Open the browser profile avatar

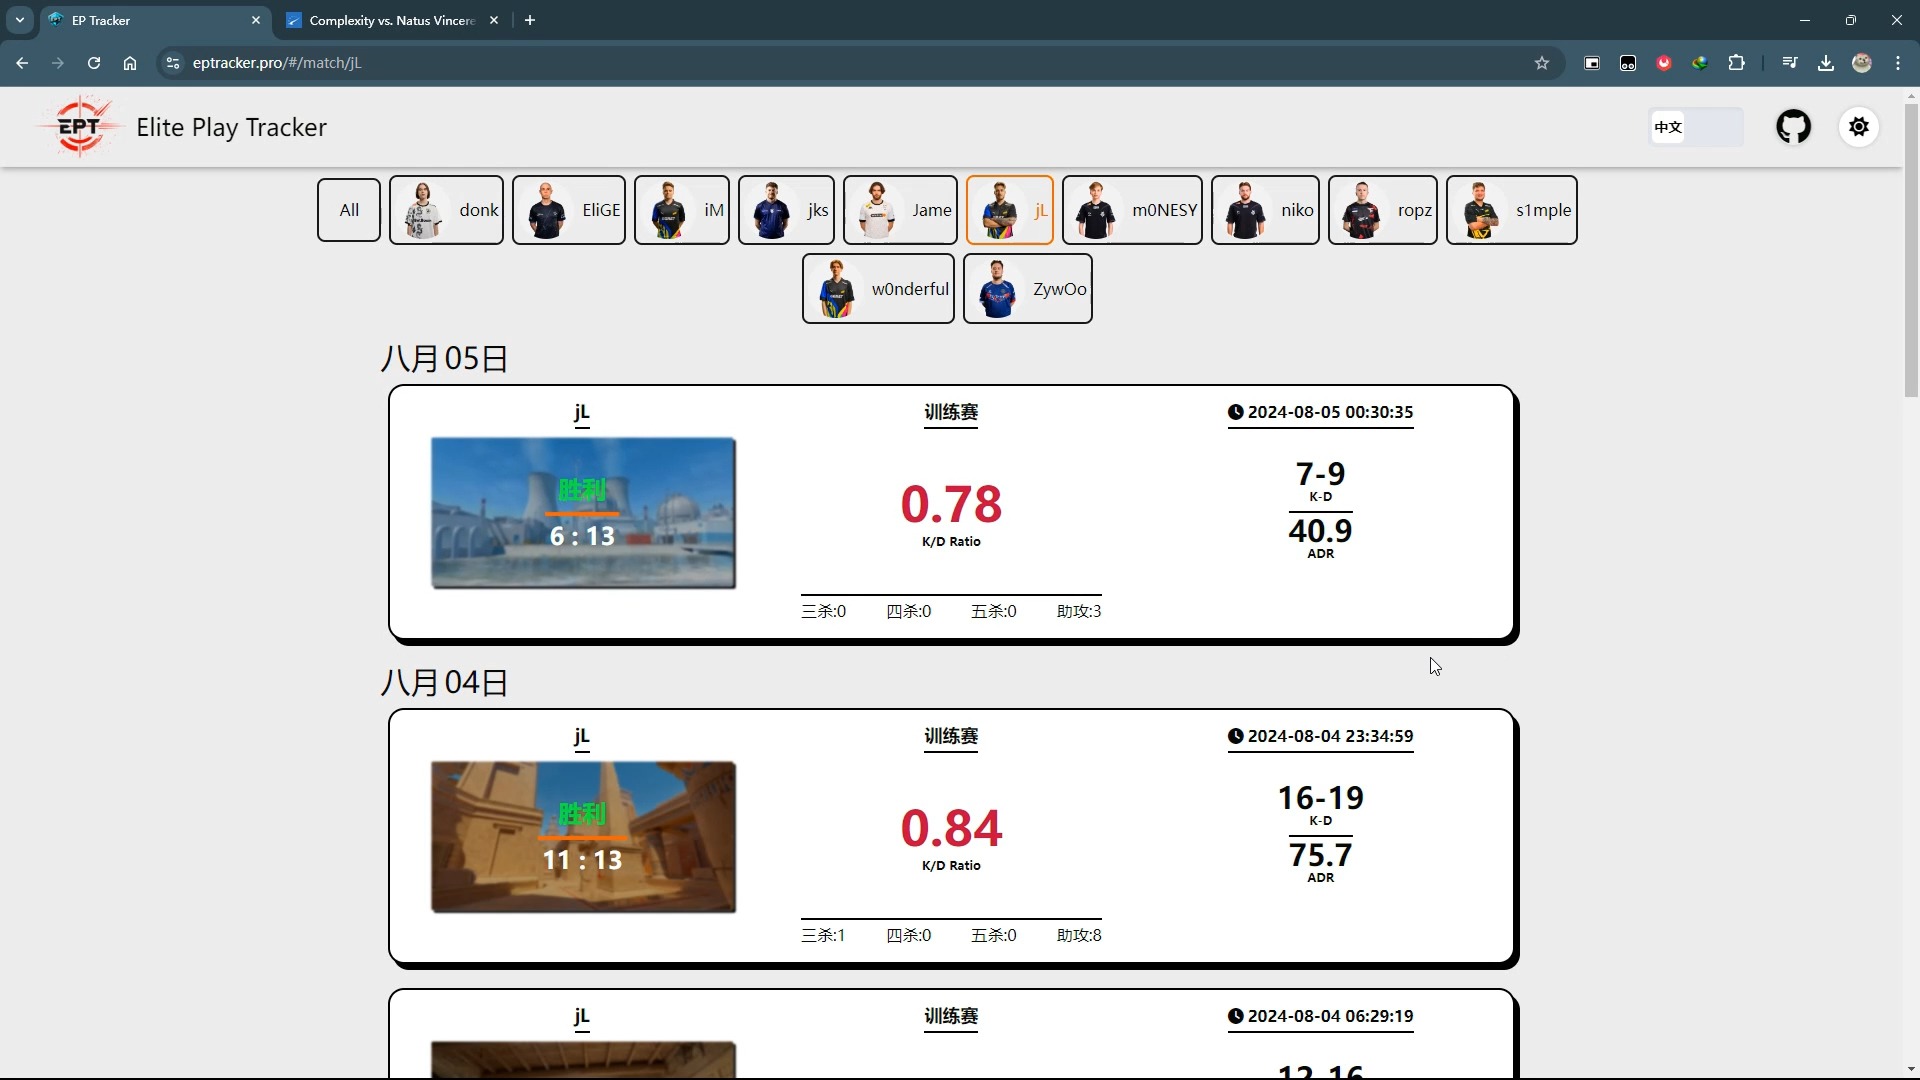1862,63
